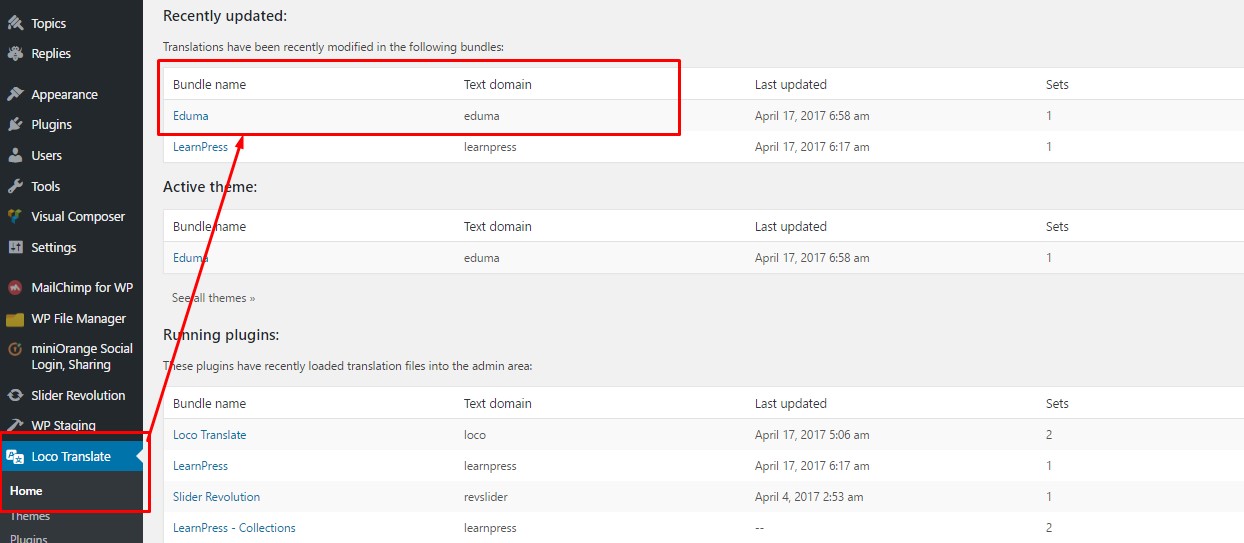
Task: Click Text domain header in Active theme table
Action: tap(498, 227)
